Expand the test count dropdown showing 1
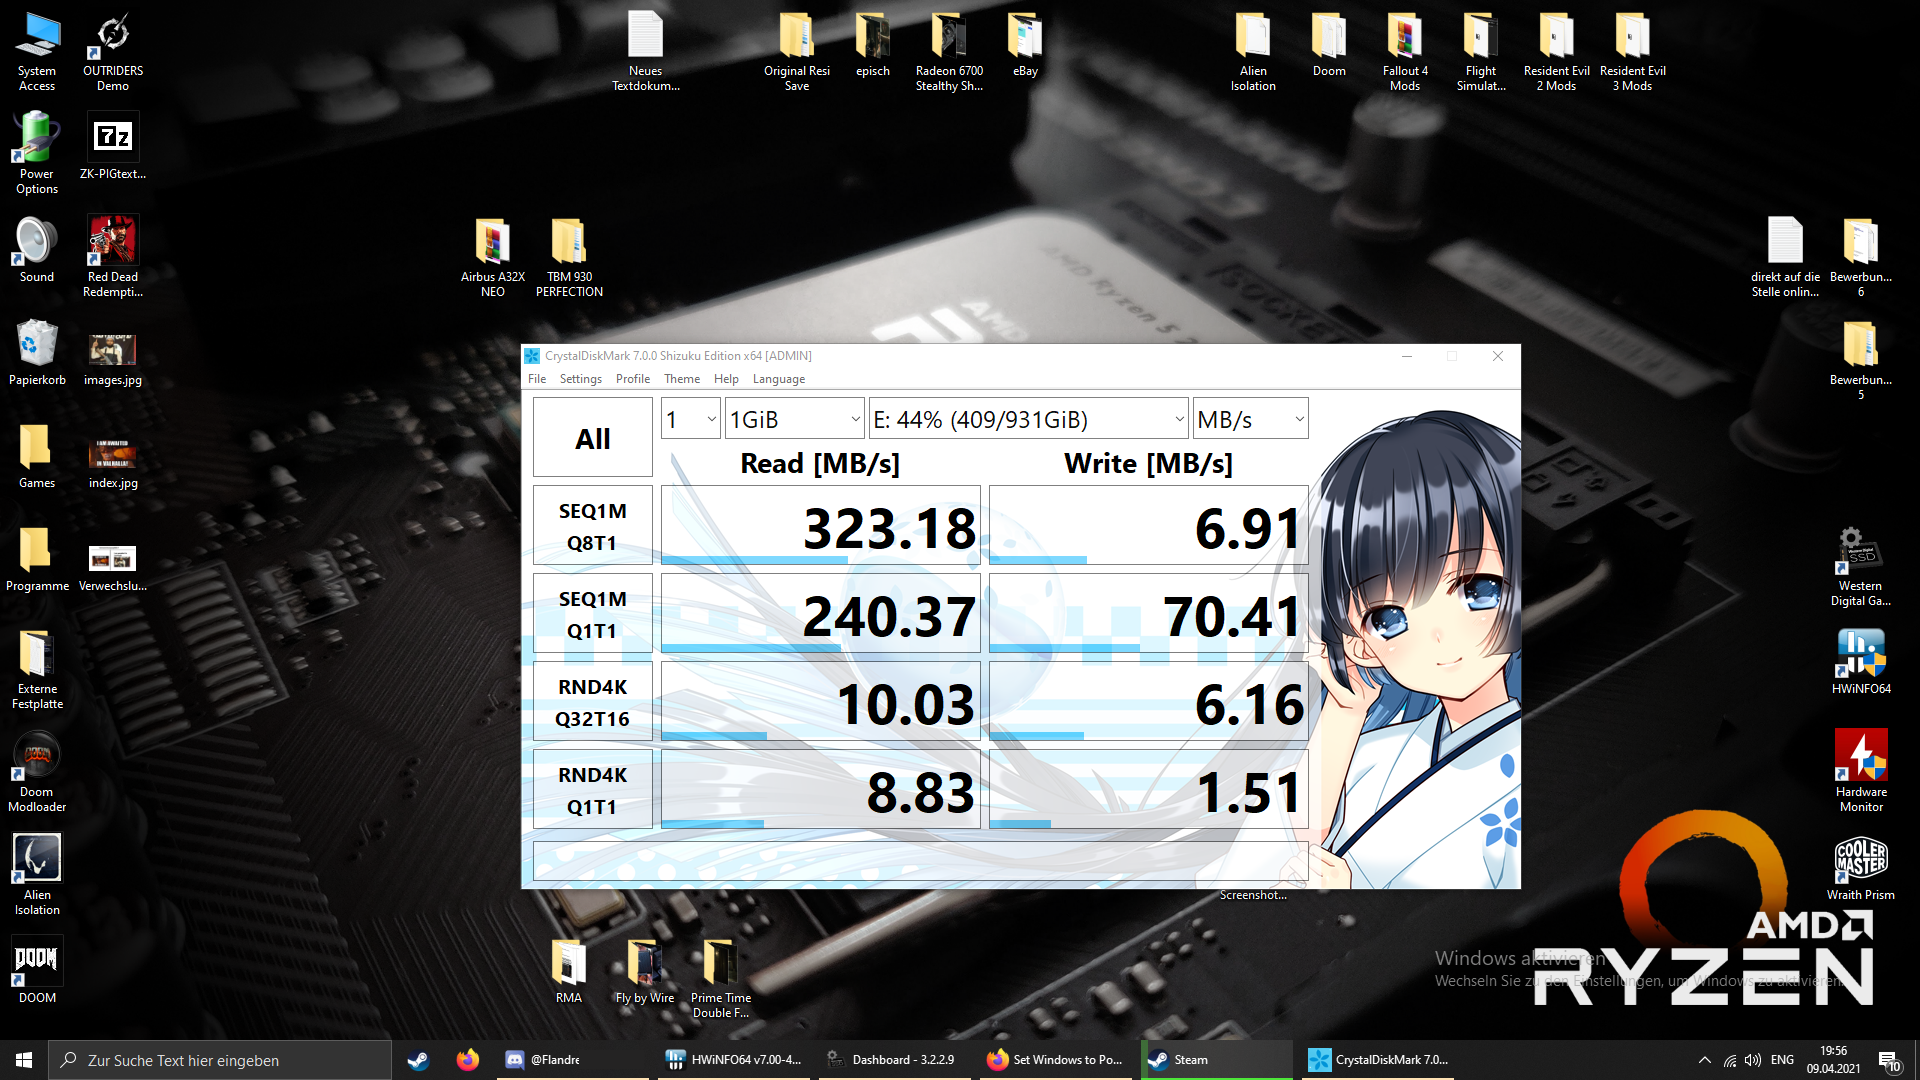Image resolution: width=1920 pixels, height=1080 pixels. point(690,420)
